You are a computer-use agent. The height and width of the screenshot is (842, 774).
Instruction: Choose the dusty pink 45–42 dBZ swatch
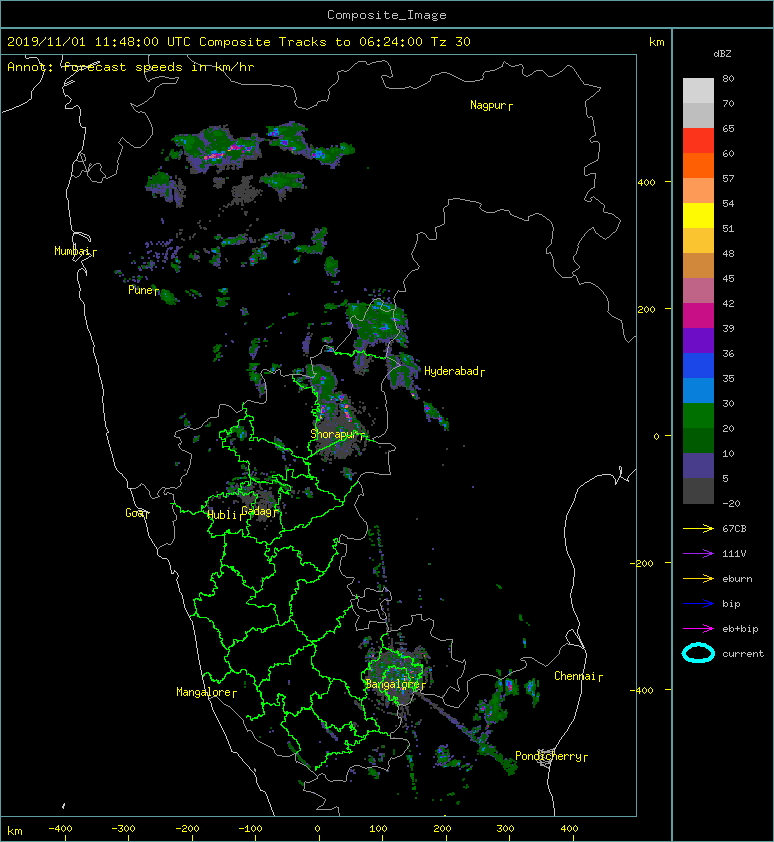(x=698, y=291)
